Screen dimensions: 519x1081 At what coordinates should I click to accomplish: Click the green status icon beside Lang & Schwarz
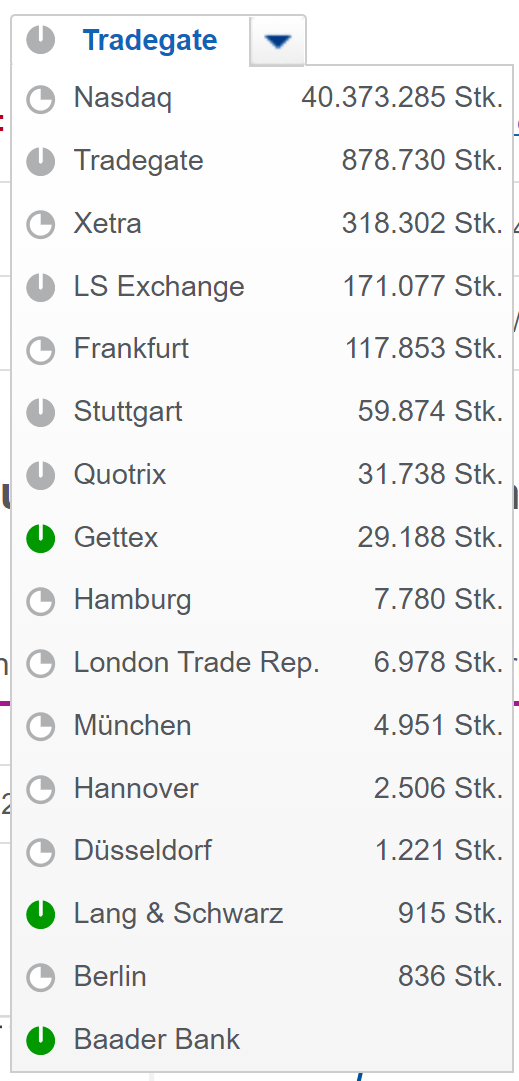pyautogui.click(x=41, y=914)
